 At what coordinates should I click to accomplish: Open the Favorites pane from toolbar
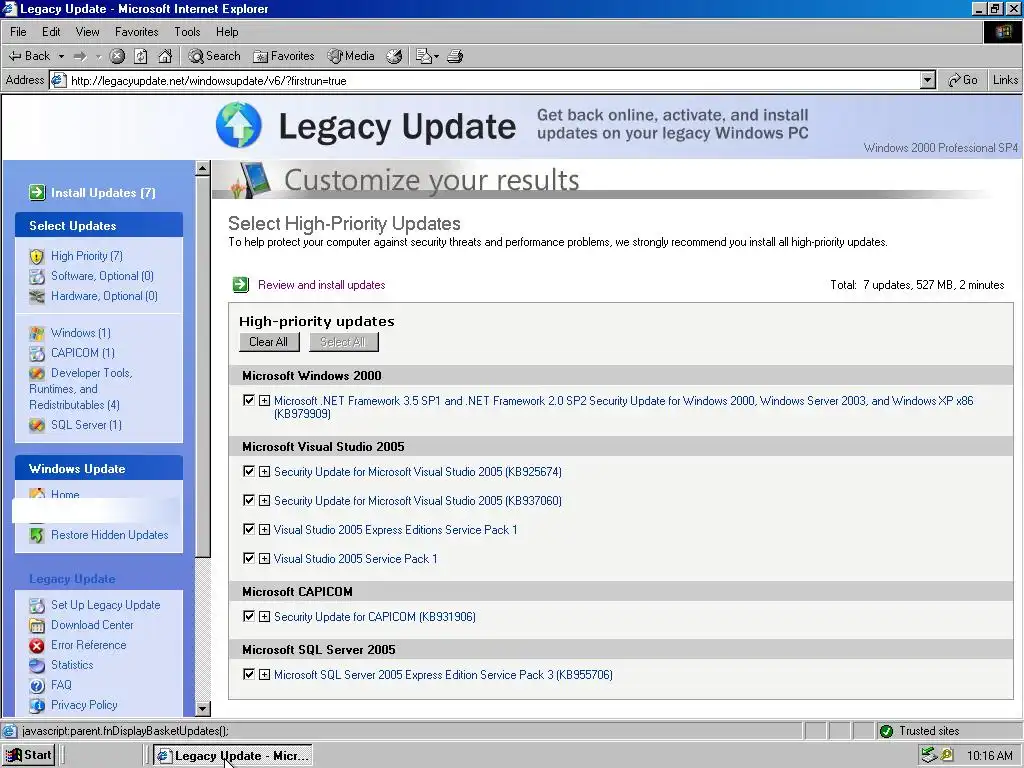coord(284,56)
